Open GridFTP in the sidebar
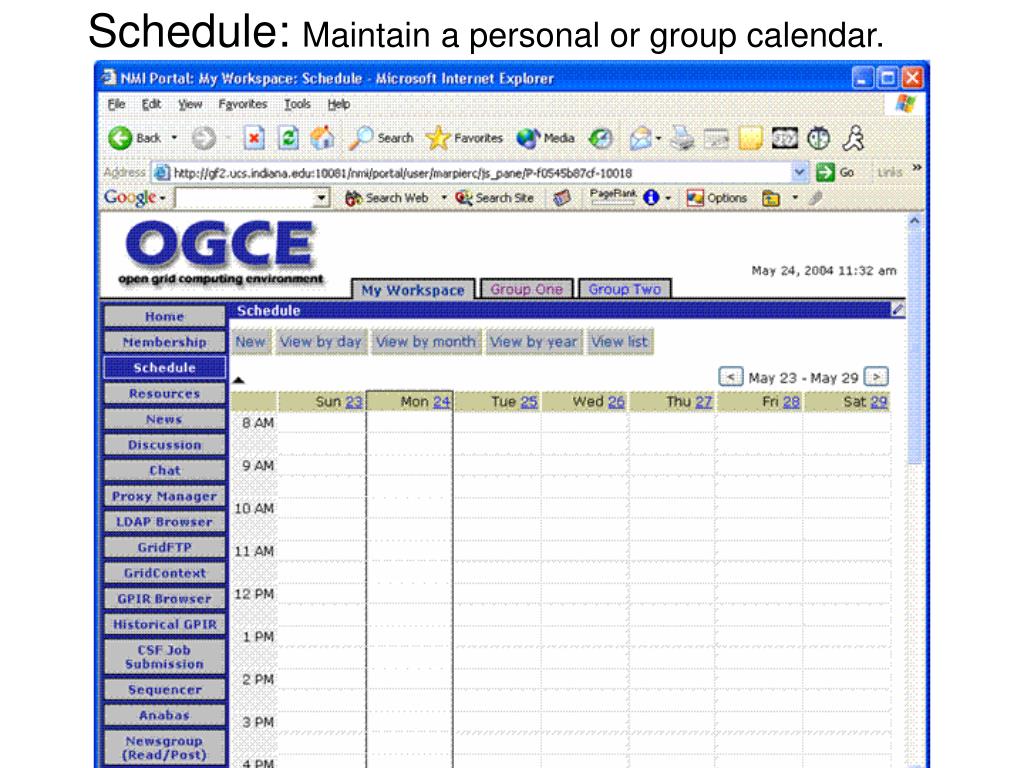 pos(165,547)
